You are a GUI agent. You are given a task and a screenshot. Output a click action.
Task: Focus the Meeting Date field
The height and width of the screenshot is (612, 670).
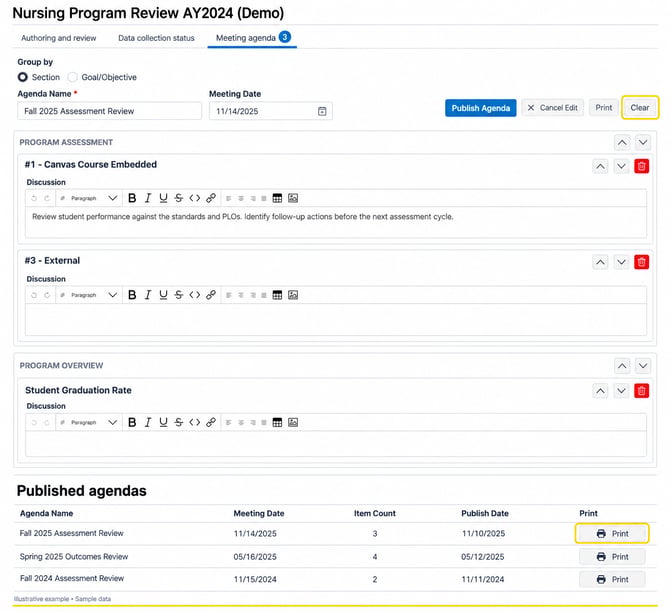click(x=270, y=111)
